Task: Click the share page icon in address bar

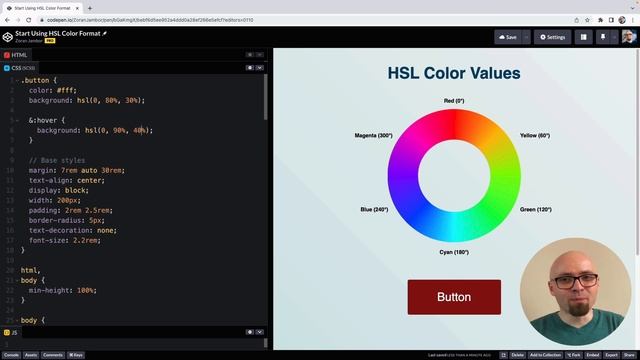Action: [x=576, y=20]
